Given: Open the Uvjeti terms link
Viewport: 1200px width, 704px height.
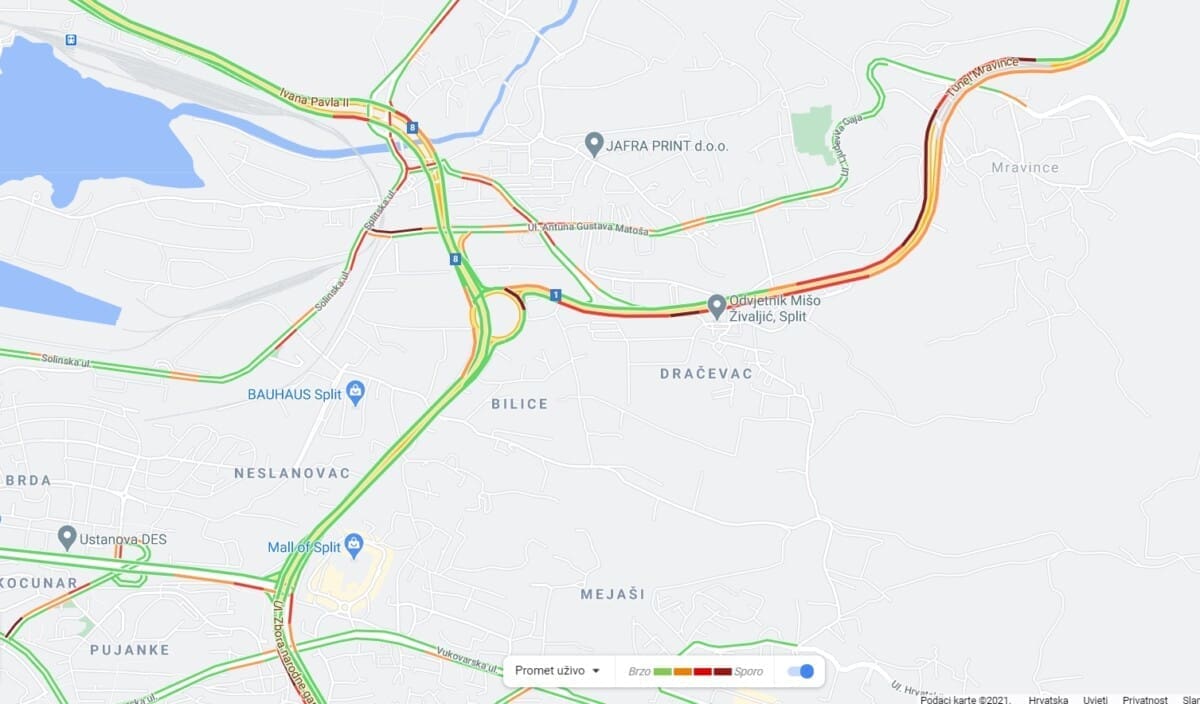Looking at the screenshot, I should tap(1094, 699).
